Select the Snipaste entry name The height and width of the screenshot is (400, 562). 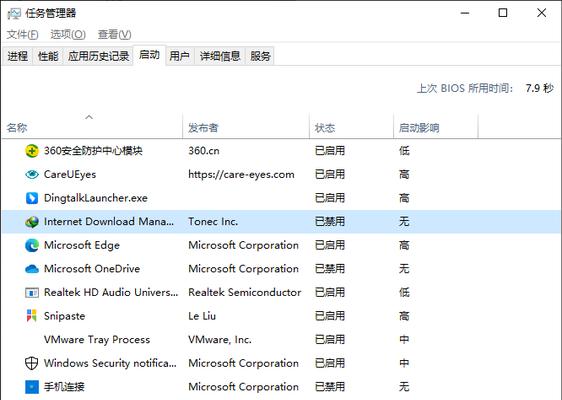tap(65, 316)
